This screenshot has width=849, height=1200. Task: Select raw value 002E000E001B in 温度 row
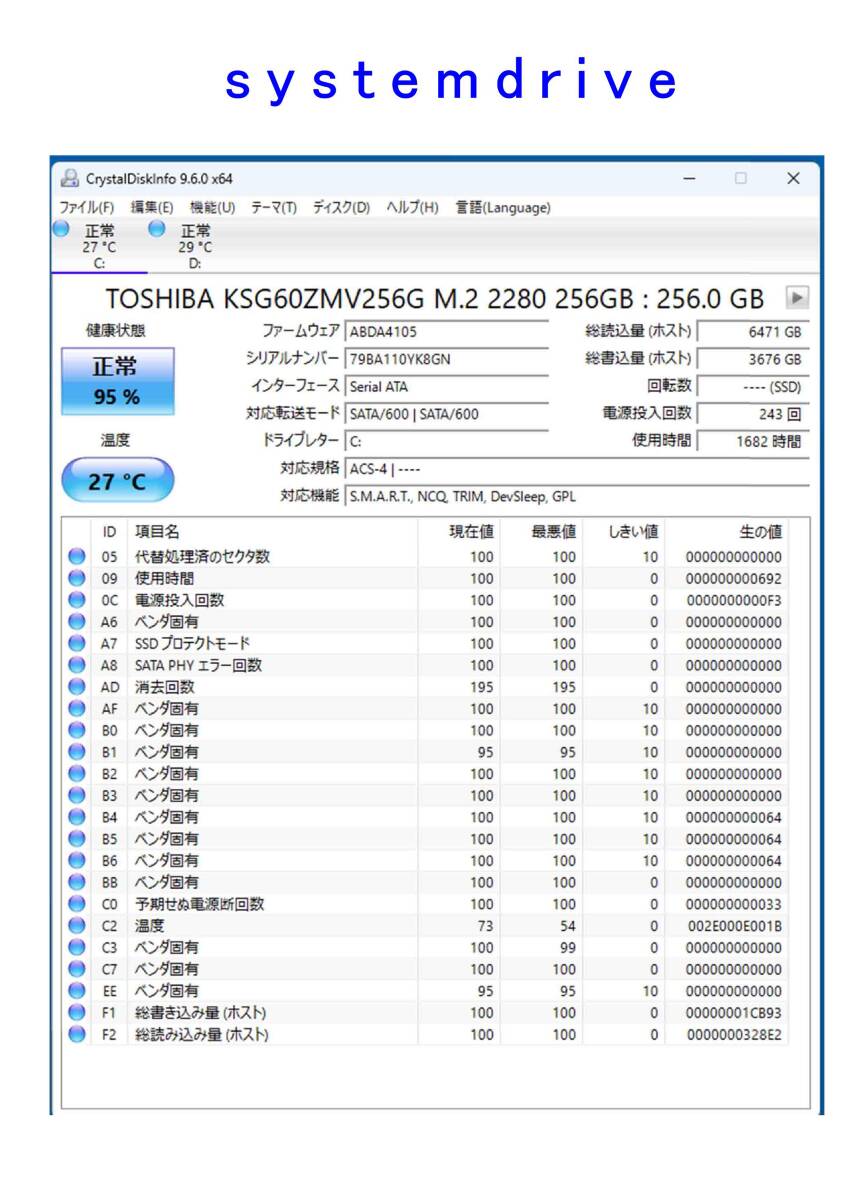point(734,926)
